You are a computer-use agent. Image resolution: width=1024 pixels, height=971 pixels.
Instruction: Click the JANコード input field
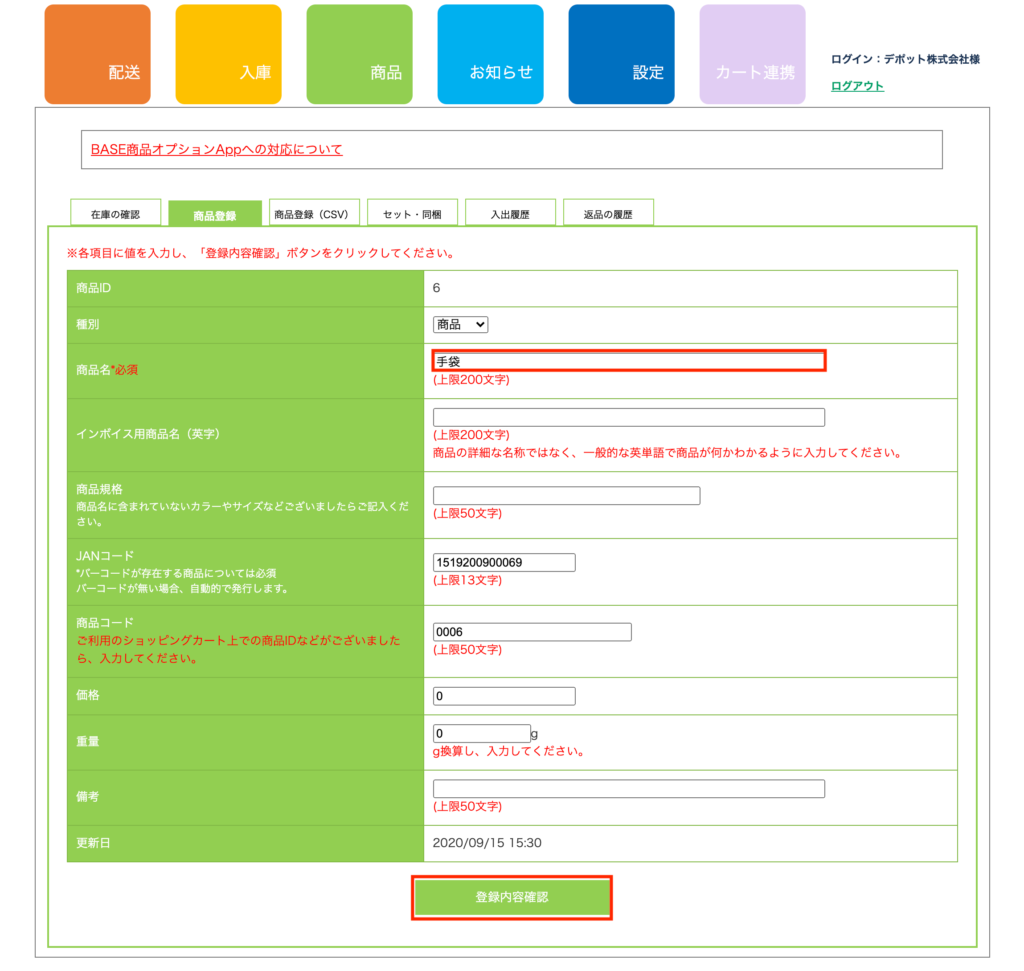[x=504, y=563]
